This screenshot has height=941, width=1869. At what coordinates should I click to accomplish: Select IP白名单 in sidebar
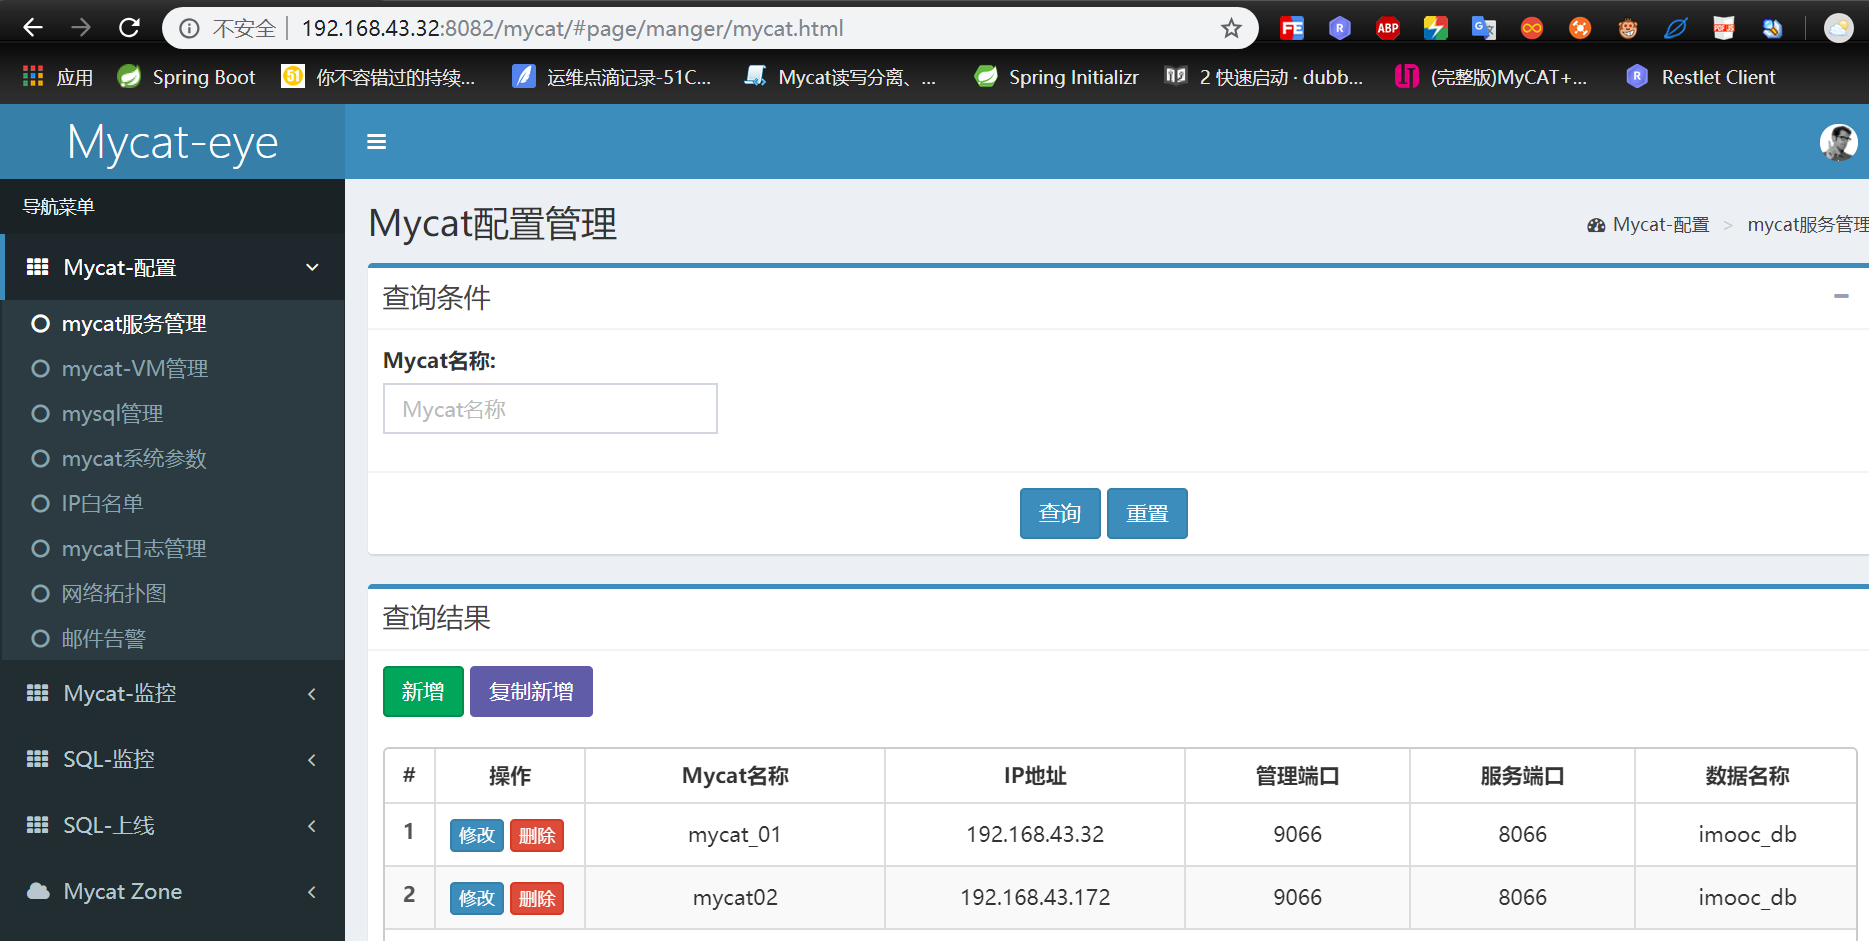(x=102, y=504)
